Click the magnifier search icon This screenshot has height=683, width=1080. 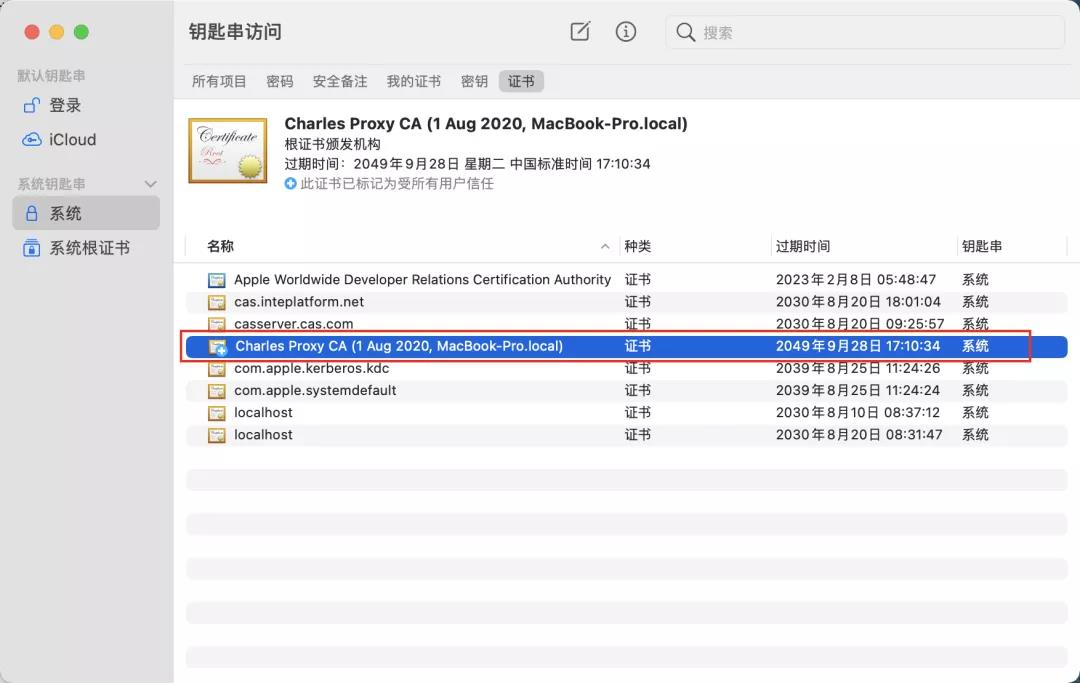tap(685, 32)
